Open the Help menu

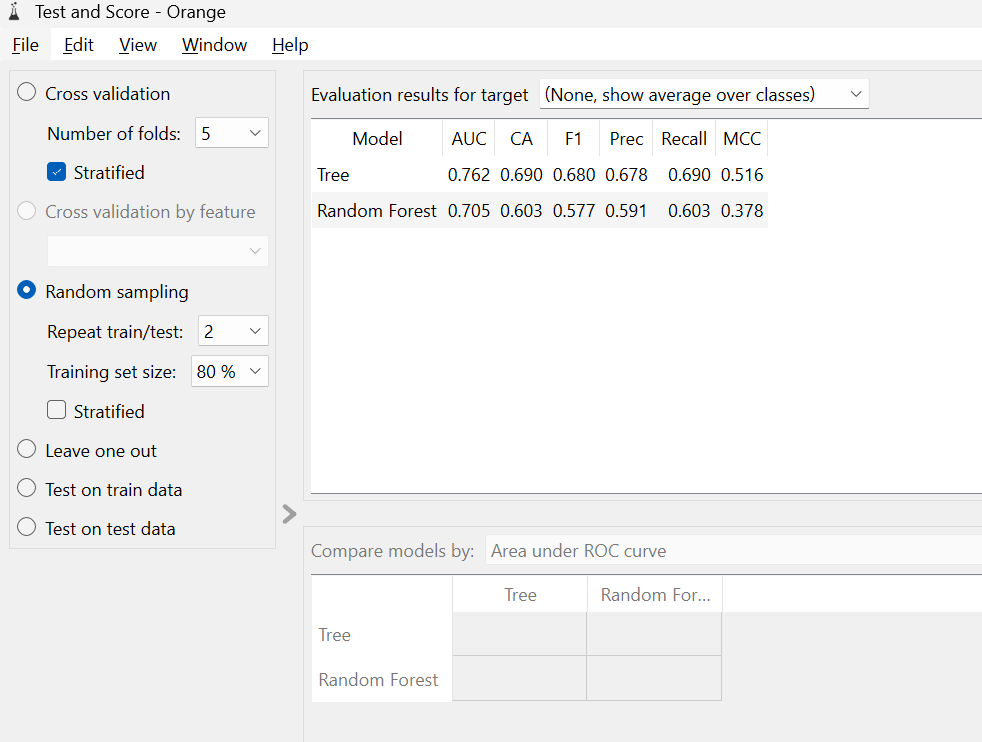pyautogui.click(x=290, y=45)
